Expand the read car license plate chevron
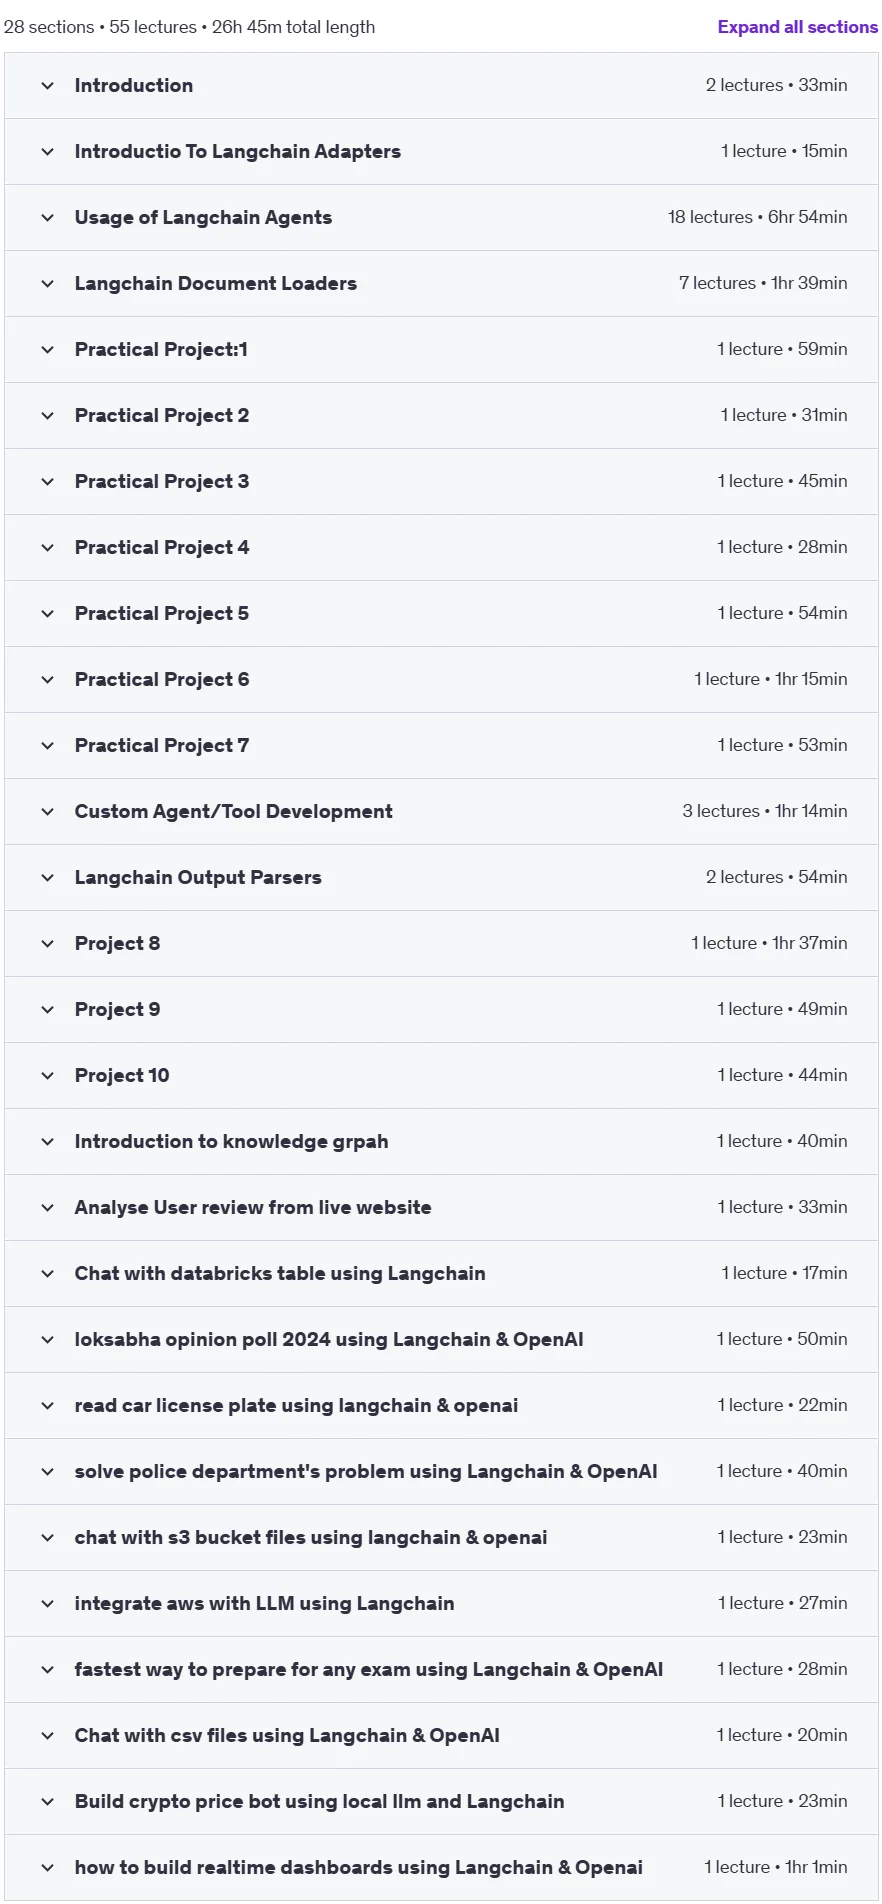Viewport: 882px width, 1904px height. (47, 1406)
